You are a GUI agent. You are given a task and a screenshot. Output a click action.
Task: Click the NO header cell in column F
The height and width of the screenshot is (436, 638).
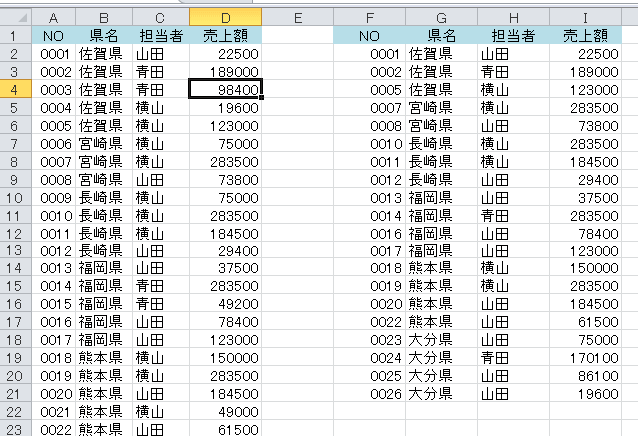369,35
